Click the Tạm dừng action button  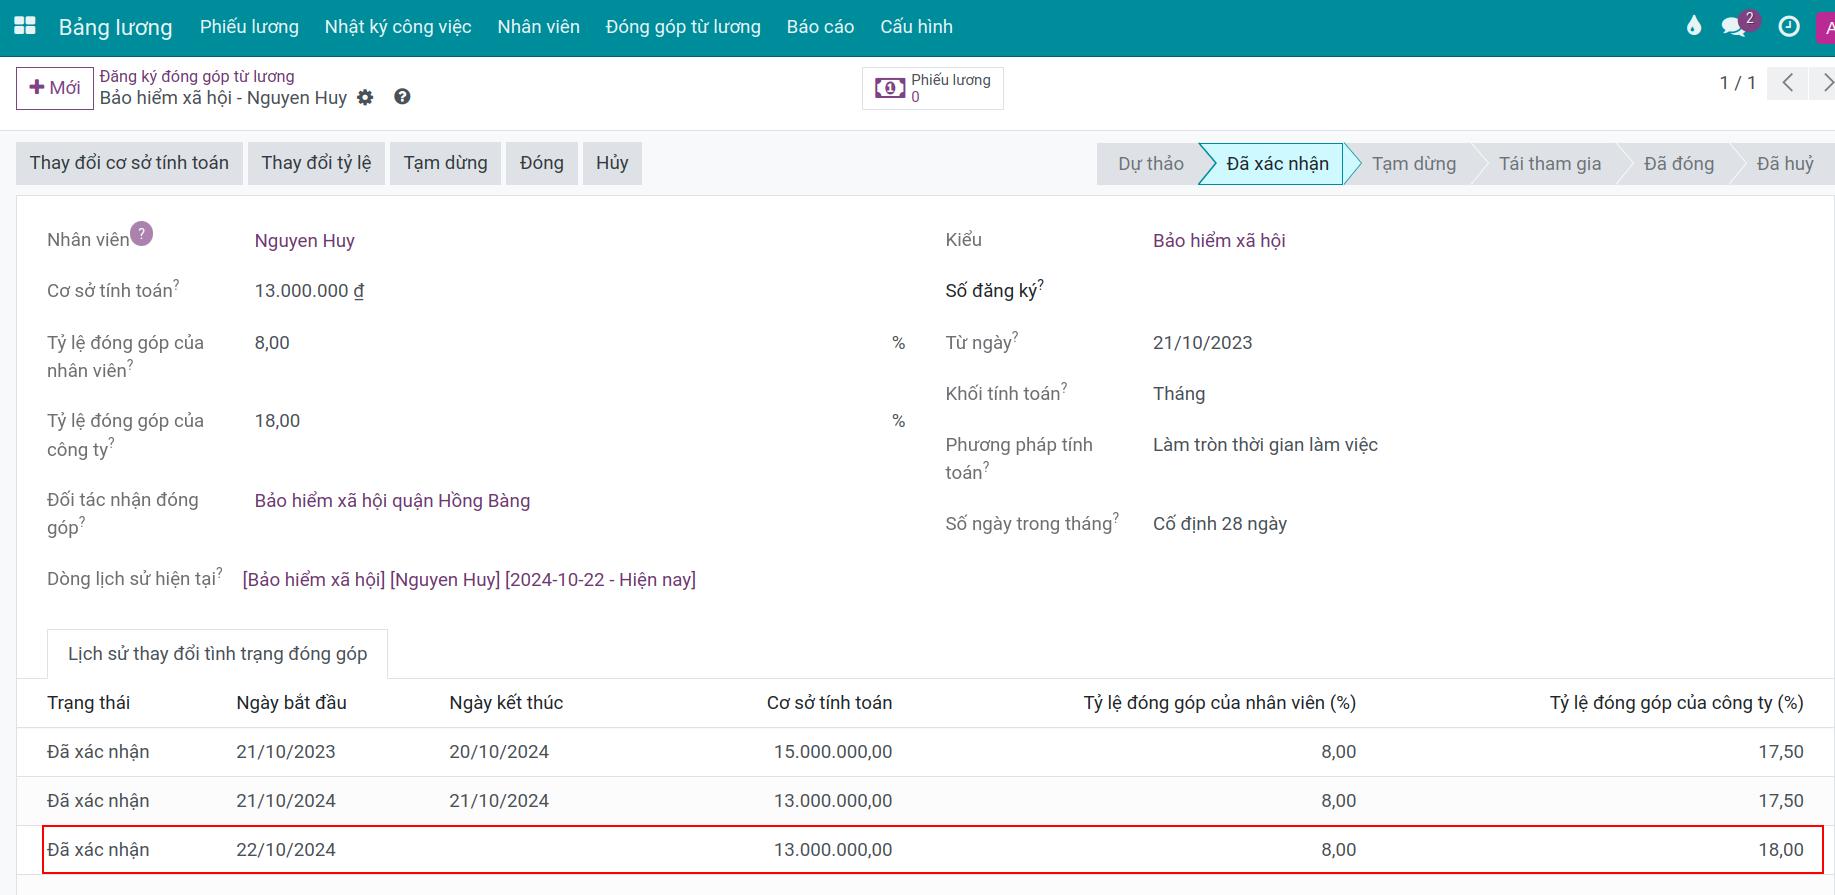click(445, 163)
